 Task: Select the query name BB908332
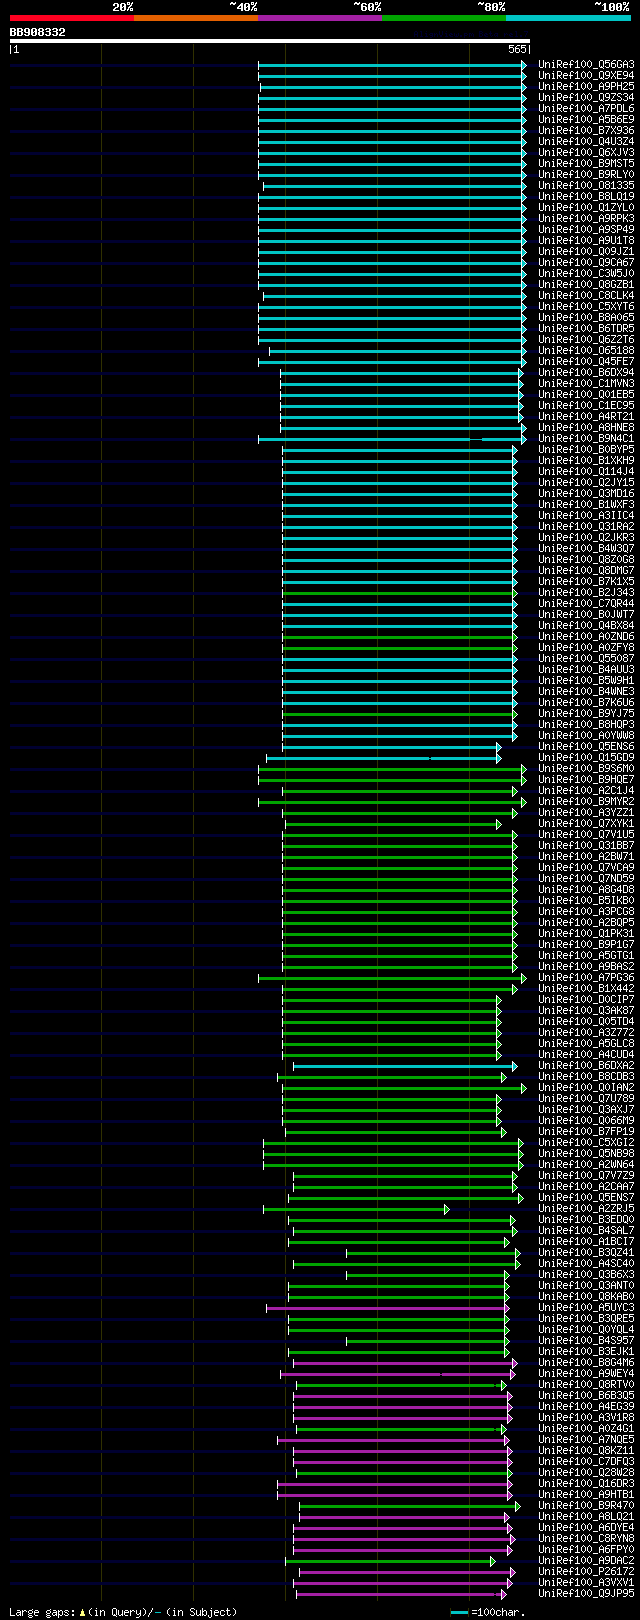click(x=38, y=32)
